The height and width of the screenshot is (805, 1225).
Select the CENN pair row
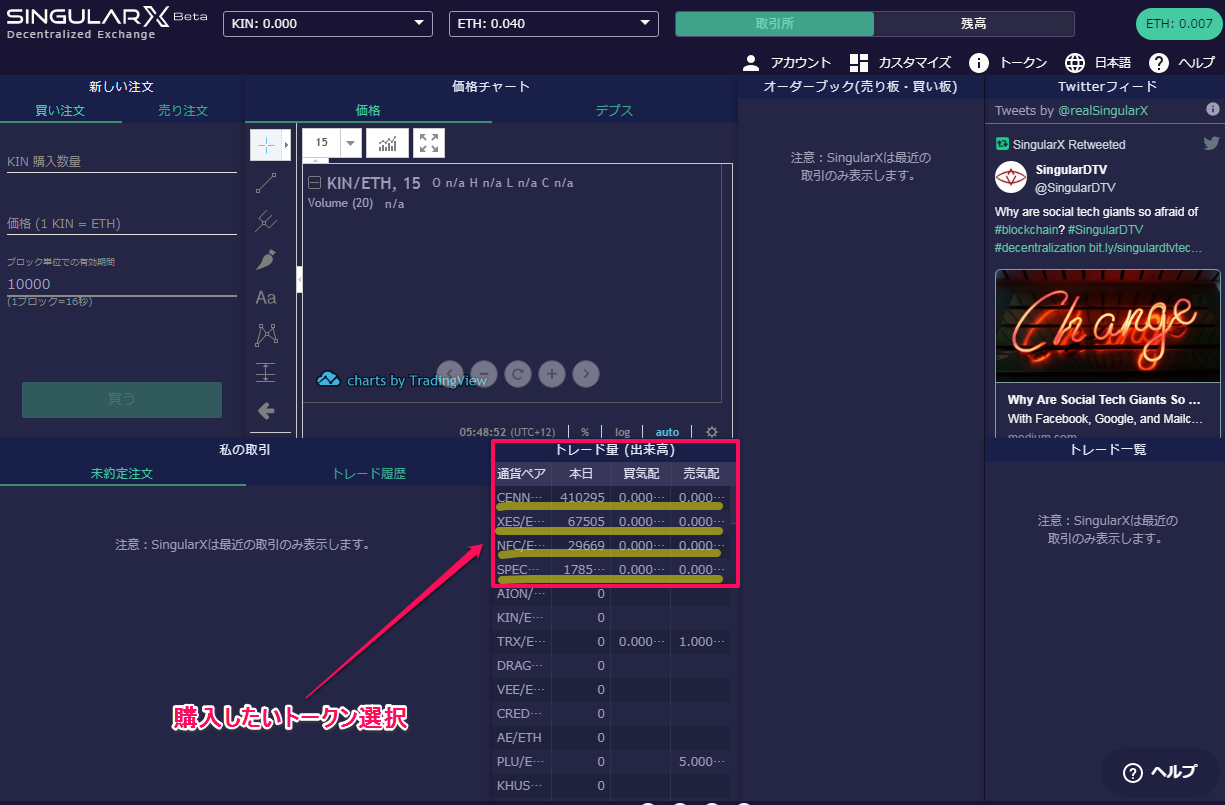pos(612,497)
